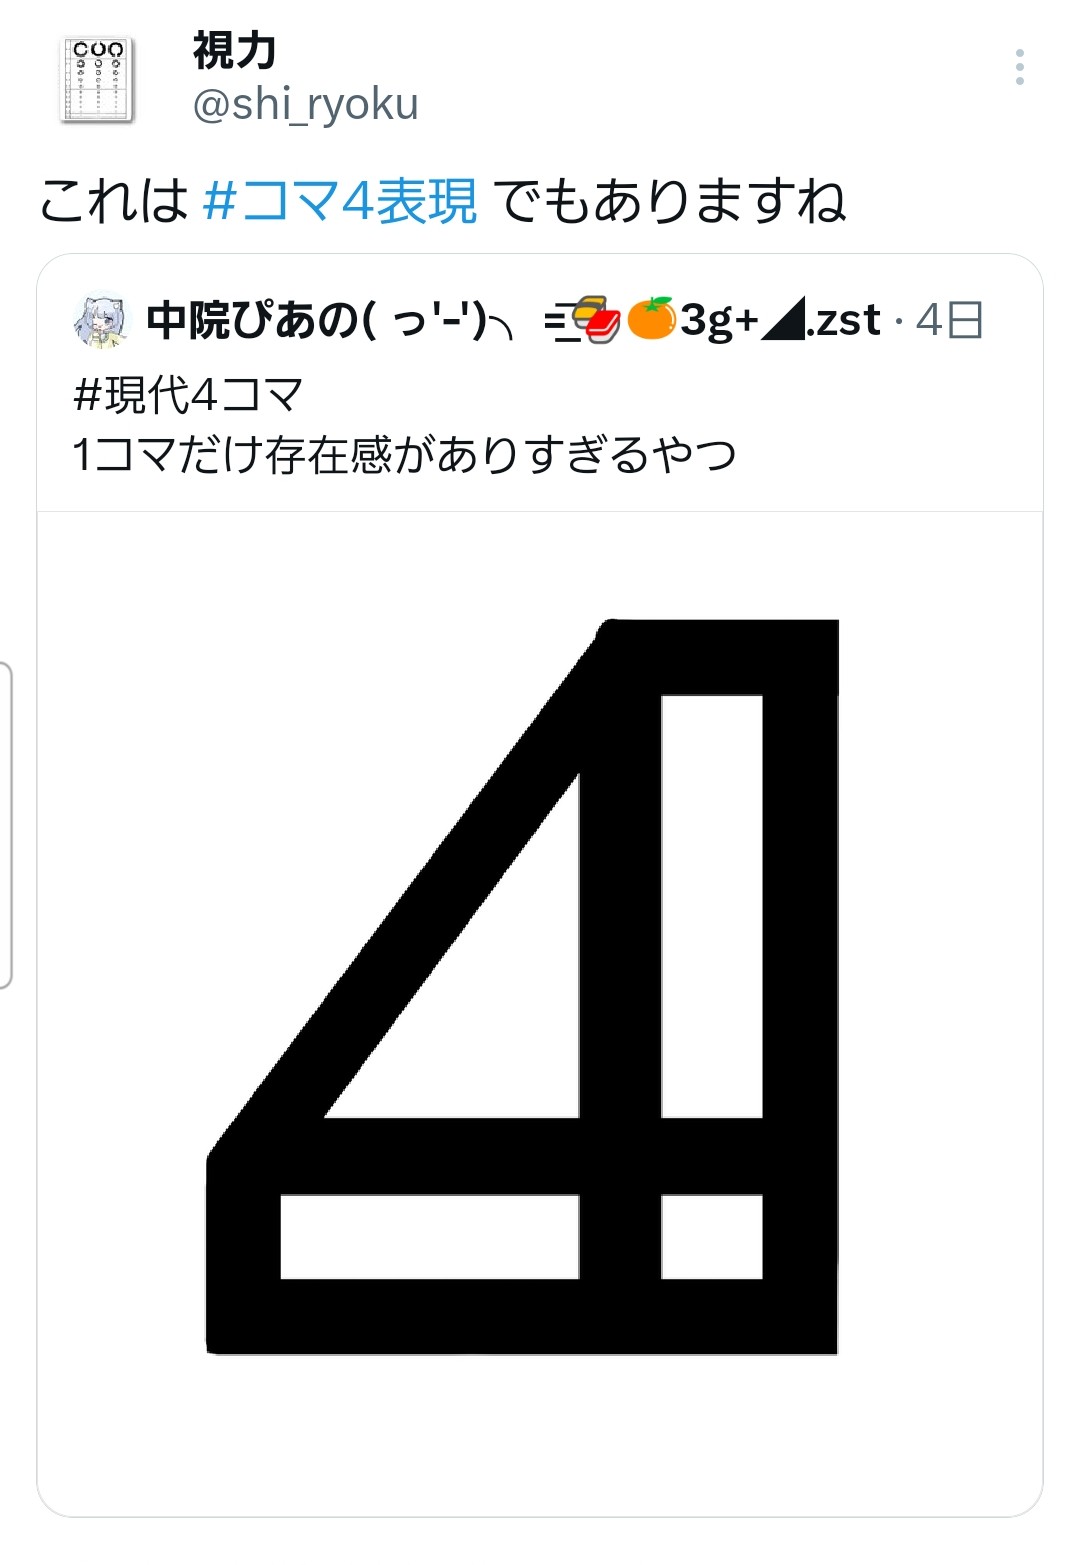This screenshot has width=1080, height=1565.
Task: Tap the display name 視力
Action: (x=235, y=51)
